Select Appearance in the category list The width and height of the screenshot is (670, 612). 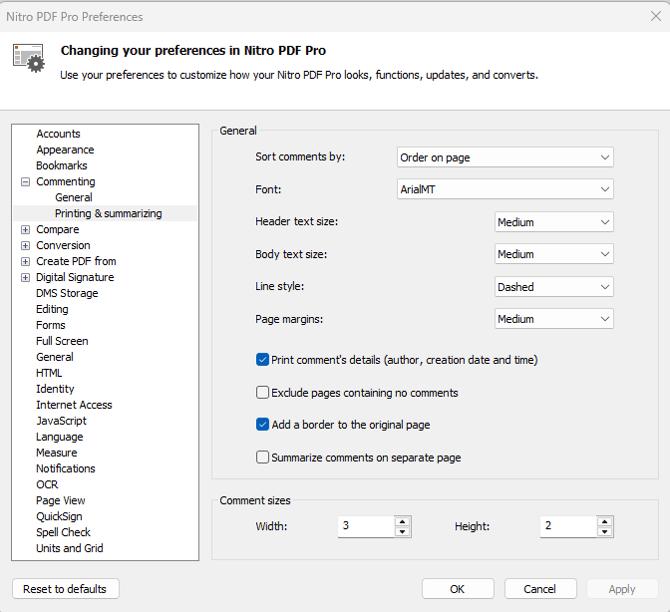(65, 150)
